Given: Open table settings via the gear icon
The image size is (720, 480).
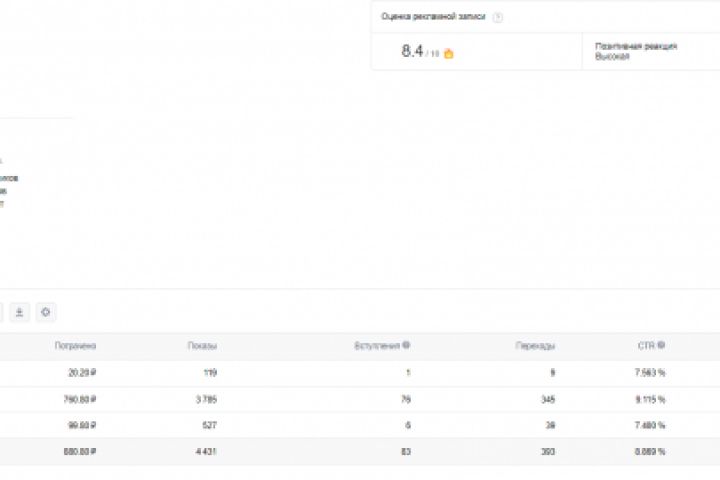Looking at the screenshot, I should click(46, 312).
